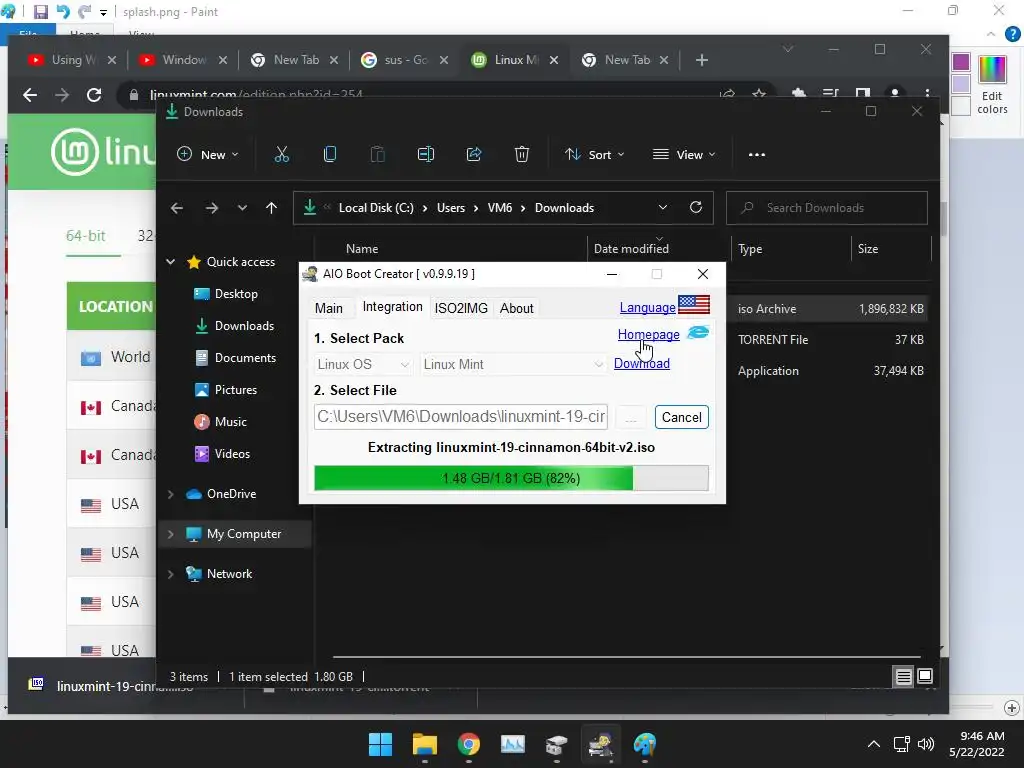1024x768 pixels.
Task: Open Chrome three-dot menu
Action: tap(927, 95)
